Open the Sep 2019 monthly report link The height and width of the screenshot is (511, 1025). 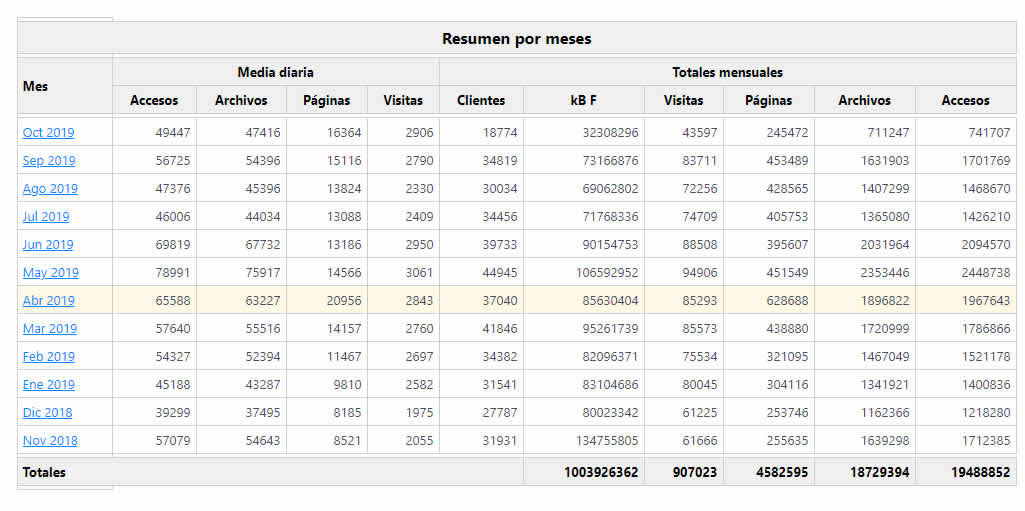[x=49, y=160]
